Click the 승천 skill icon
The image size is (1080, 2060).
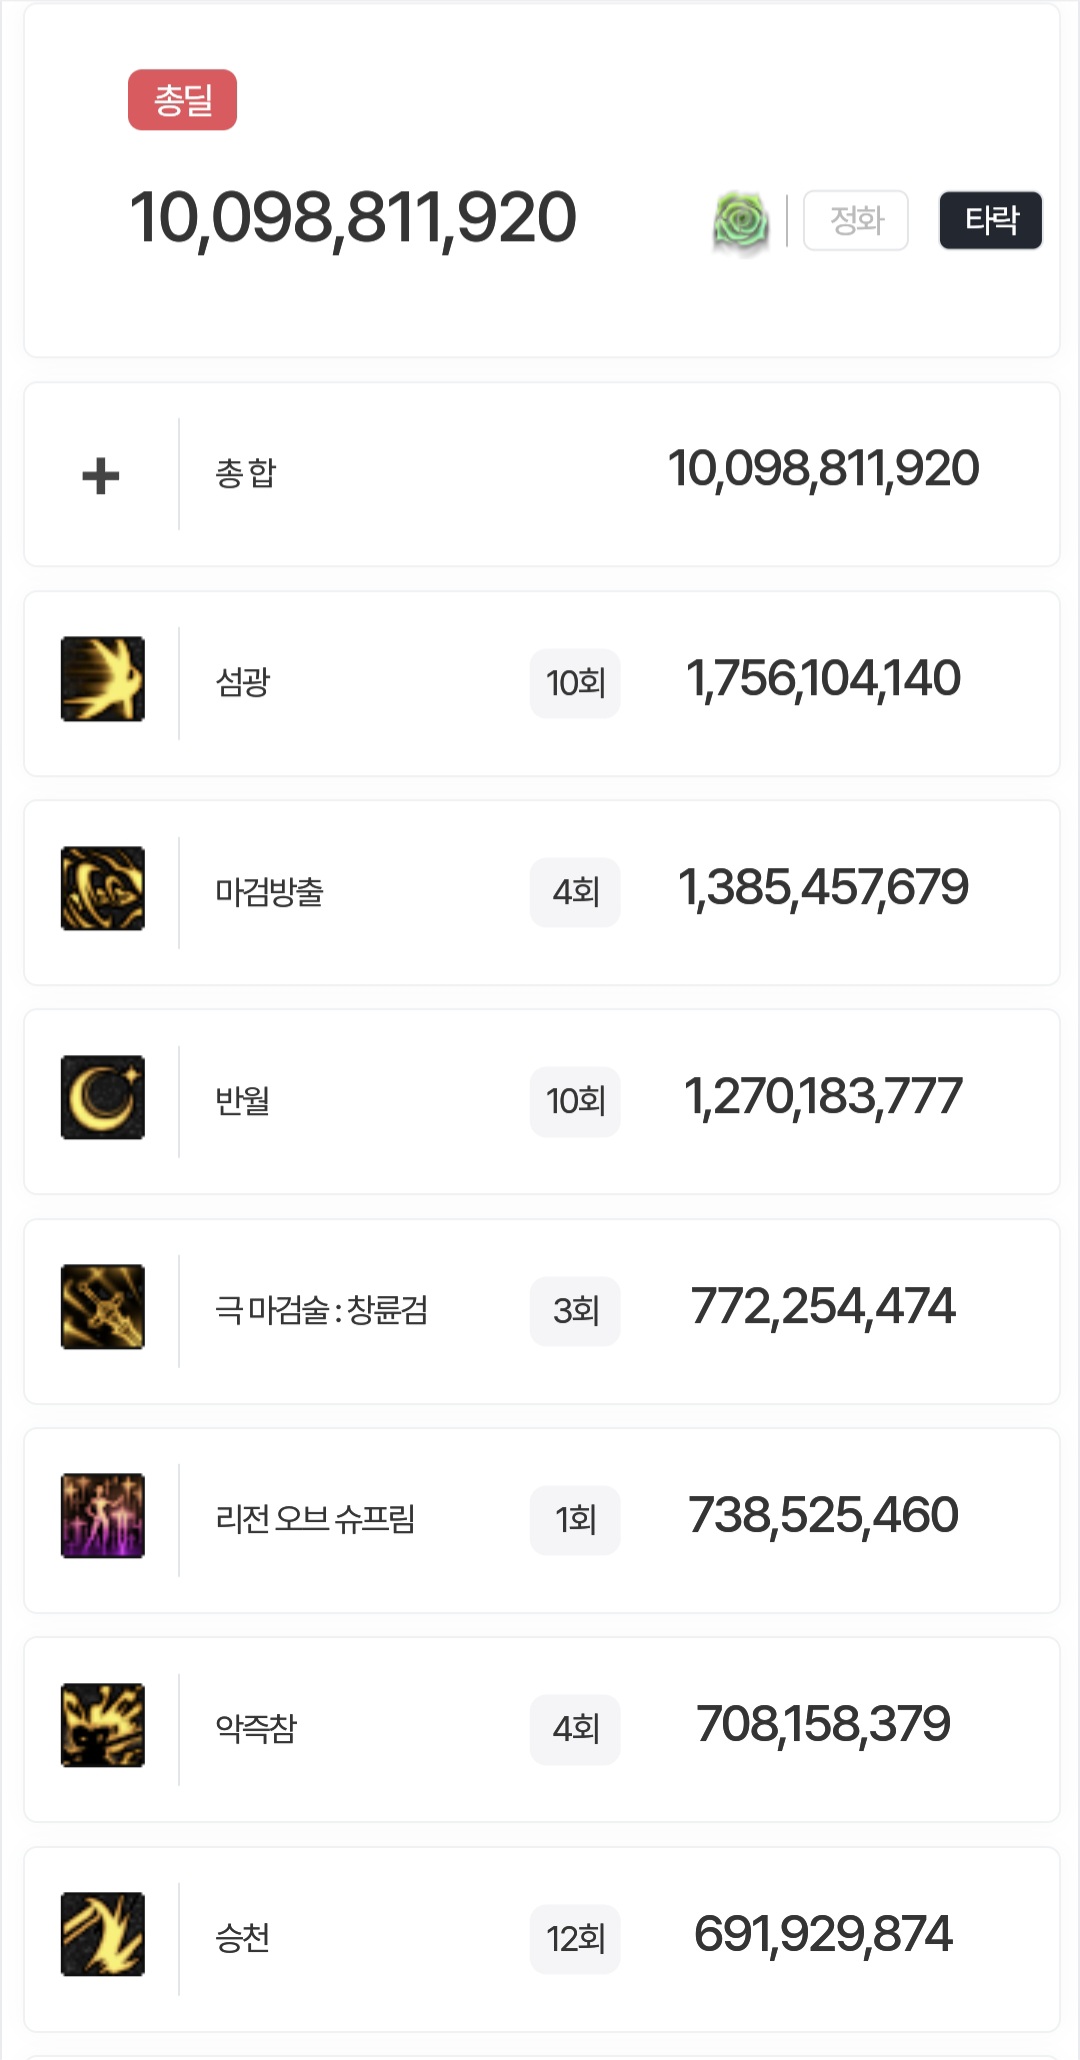tap(103, 1934)
